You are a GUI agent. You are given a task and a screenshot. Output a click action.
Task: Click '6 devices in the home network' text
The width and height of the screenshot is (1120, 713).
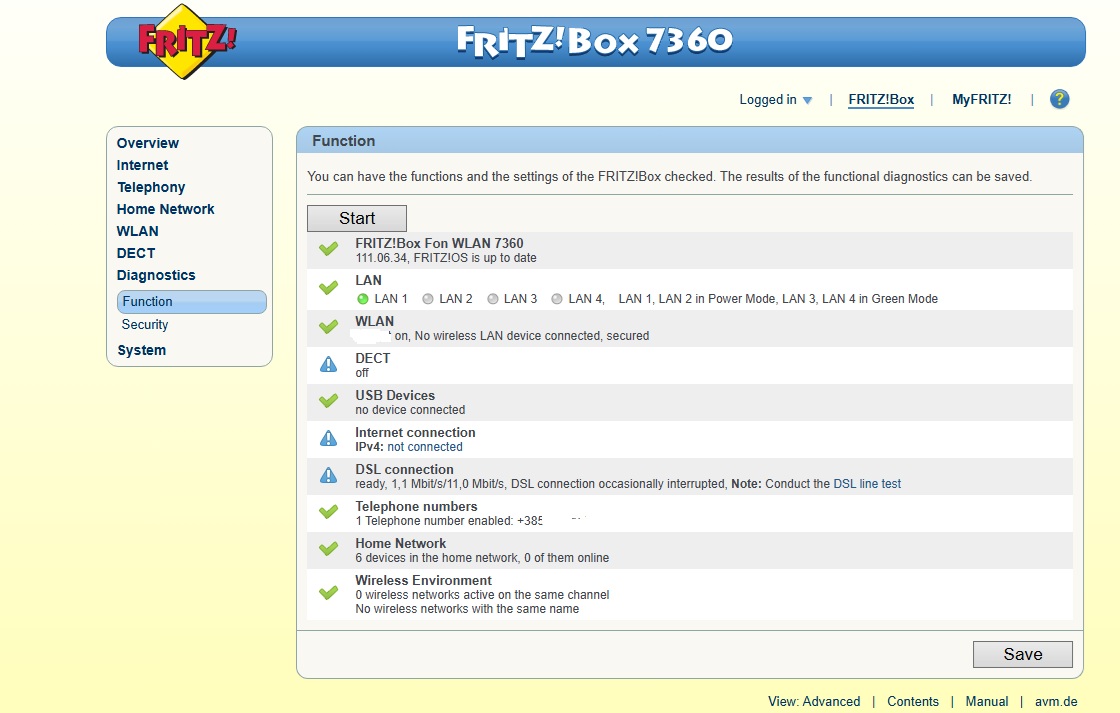pos(436,558)
